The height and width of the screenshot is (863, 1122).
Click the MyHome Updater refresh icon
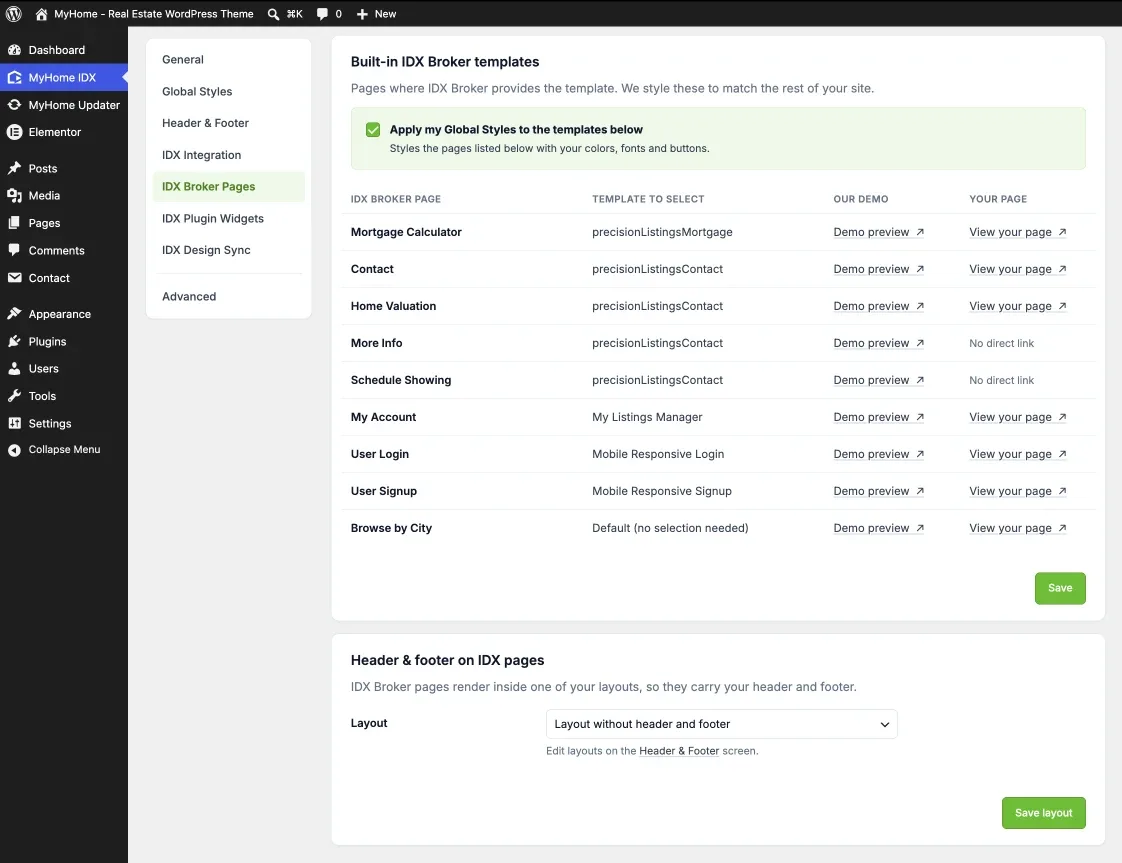[x=14, y=104]
